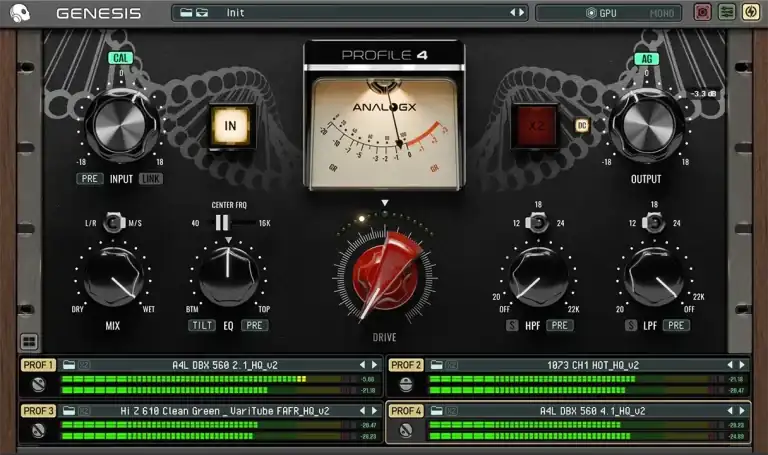Viewport: 768px width, 455px height.
Task: Toggle X2 icon in PROF 2 row
Action: click(452, 365)
